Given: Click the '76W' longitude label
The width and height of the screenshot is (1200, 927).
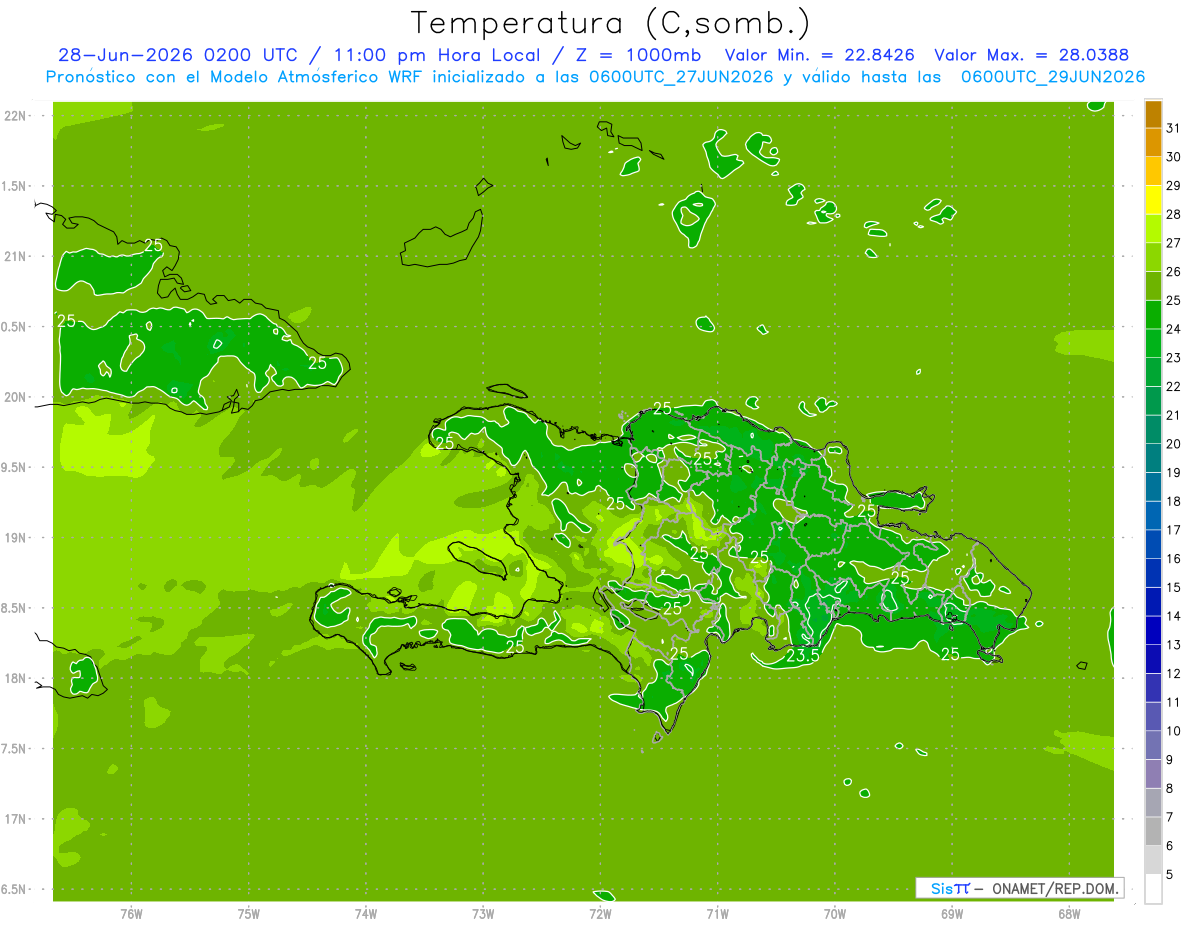Looking at the screenshot, I should tap(131, 914).
